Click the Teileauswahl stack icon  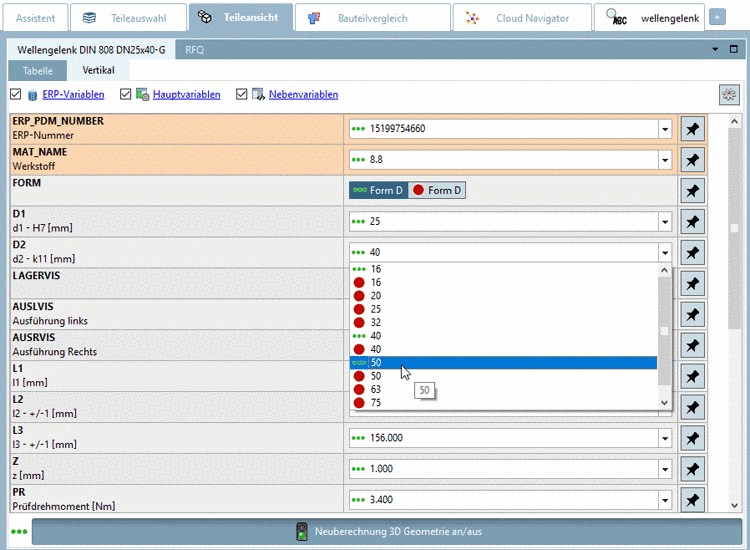coord(89,18)
